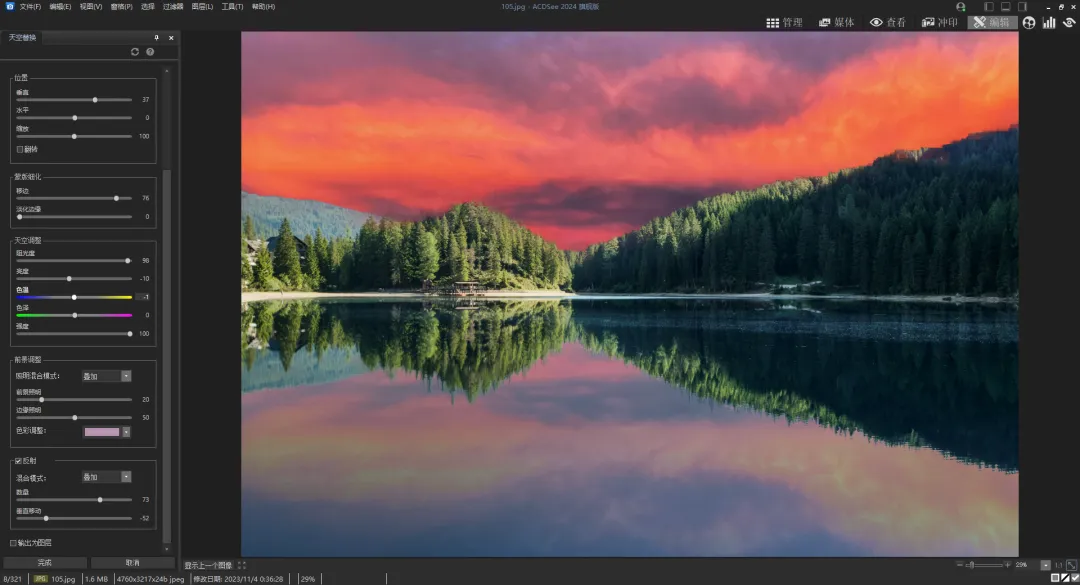Click the zoom-out minus icon at bottom right
The height and width of the screenshot is (585, 1080).
pyautogui.click(x=959, y=565)
